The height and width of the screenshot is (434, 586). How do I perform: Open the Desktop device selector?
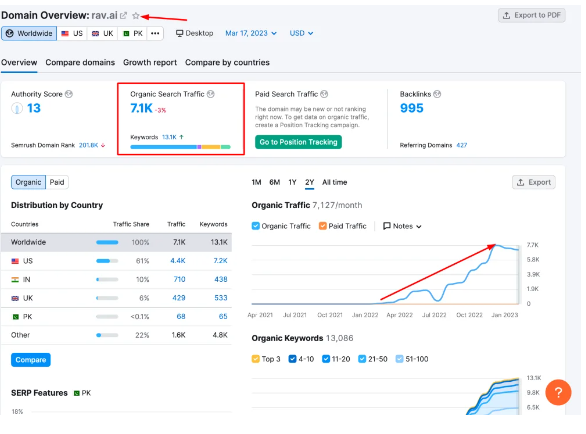[194, 33]
